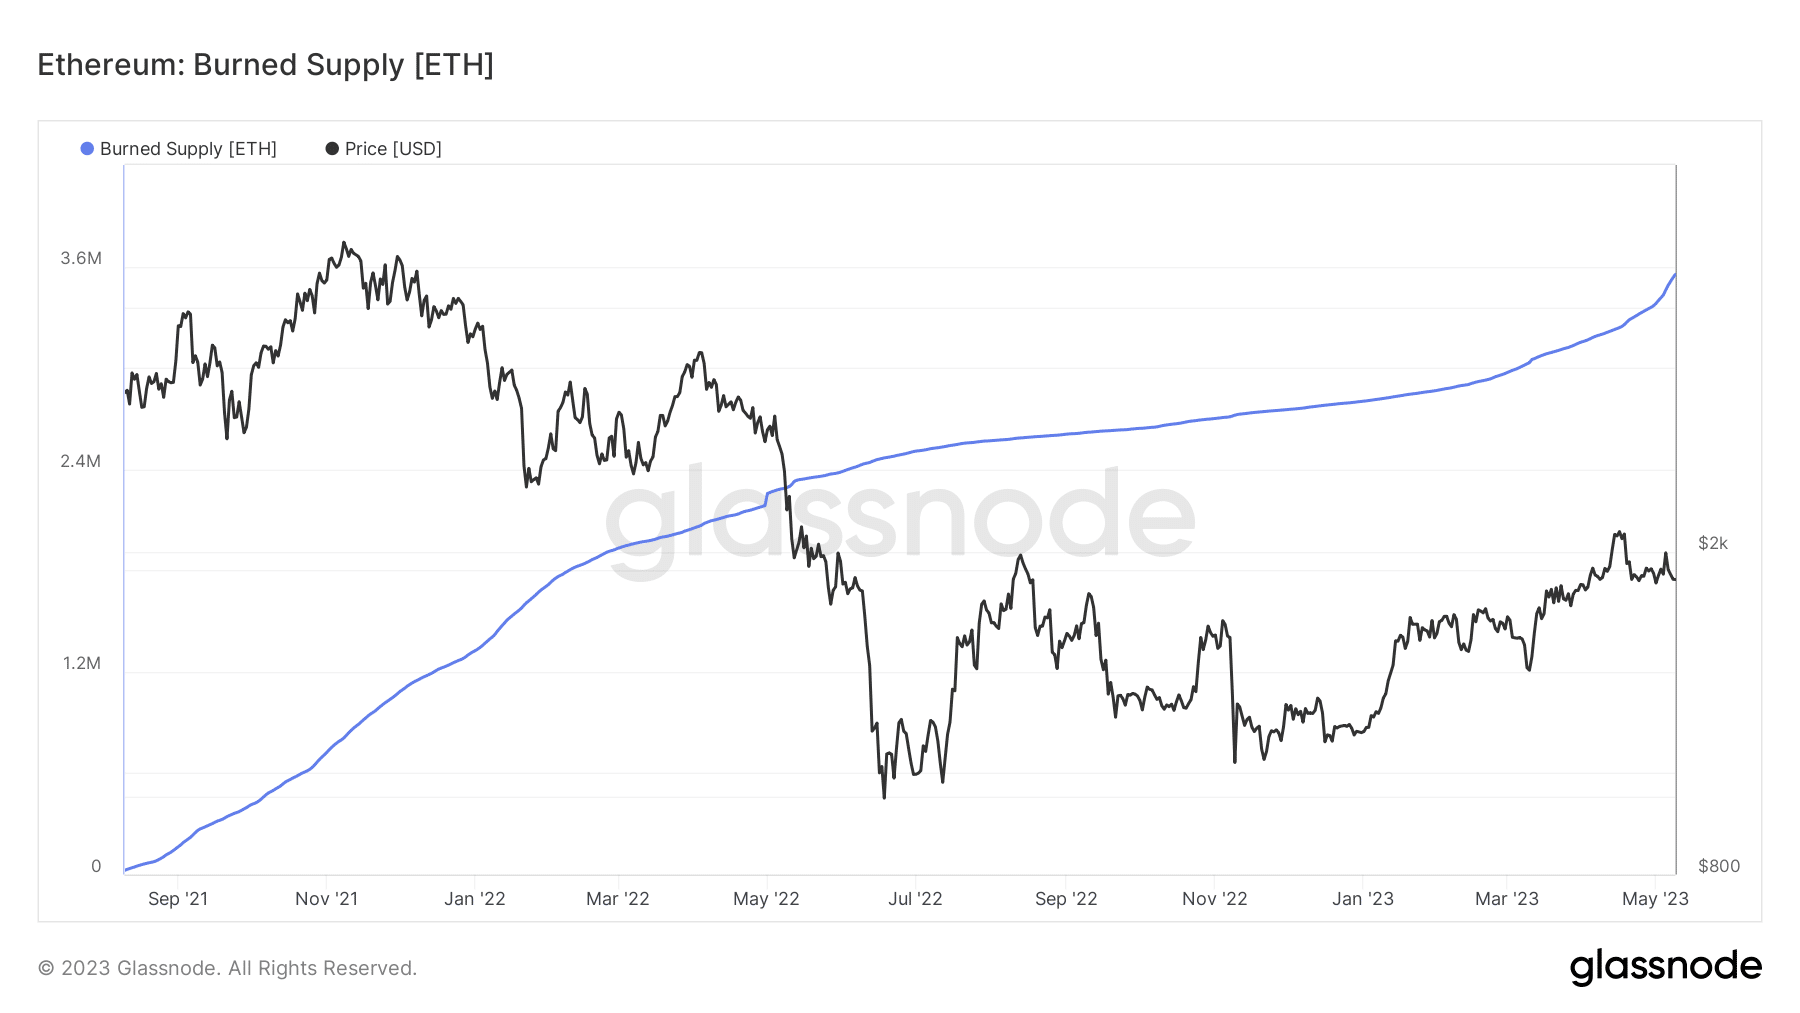This screenshot has width=1800, height=1013.
Task: Toggle the Burned Supply [ETH] legend label
Action: coord(188,149)
